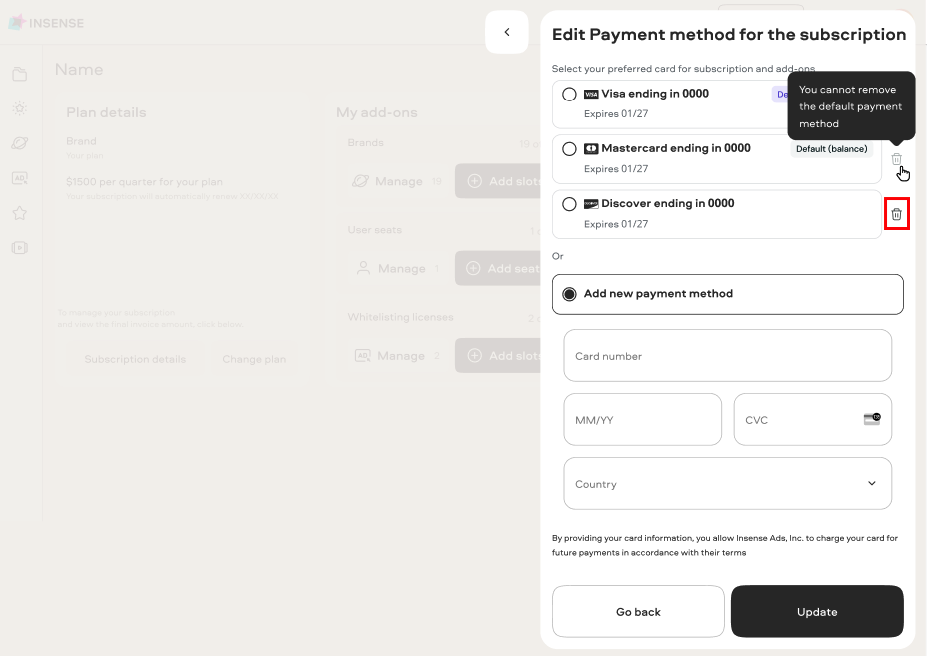Focus the Card number field
The width and height of the screenshot is (927, 656).
pos(727,356)
